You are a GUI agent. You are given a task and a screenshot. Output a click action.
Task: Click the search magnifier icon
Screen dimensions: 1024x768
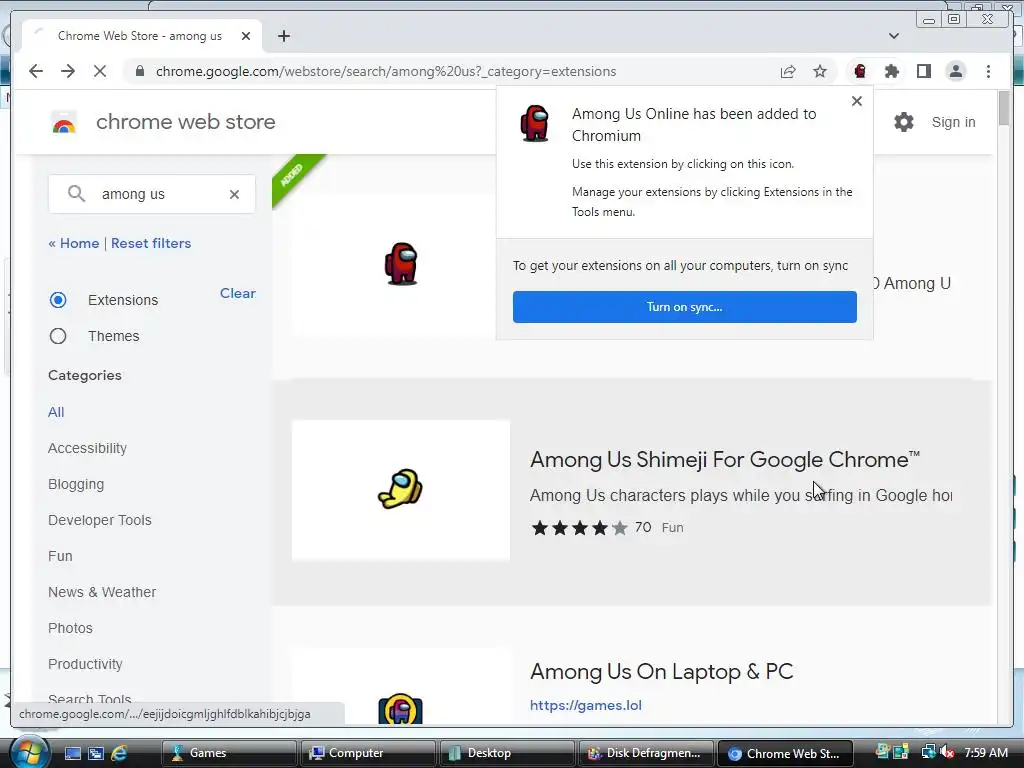click(x=76, y=194)
